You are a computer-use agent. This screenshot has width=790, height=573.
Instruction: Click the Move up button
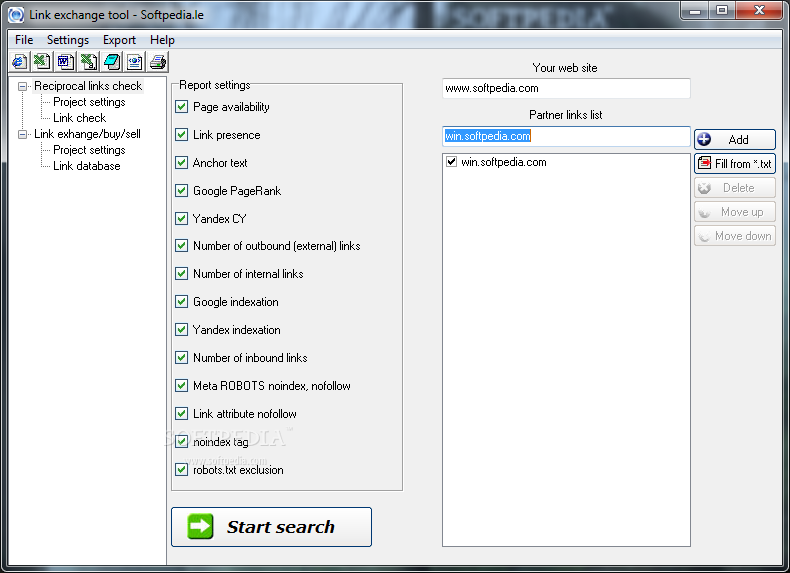[x=735, y=212]
